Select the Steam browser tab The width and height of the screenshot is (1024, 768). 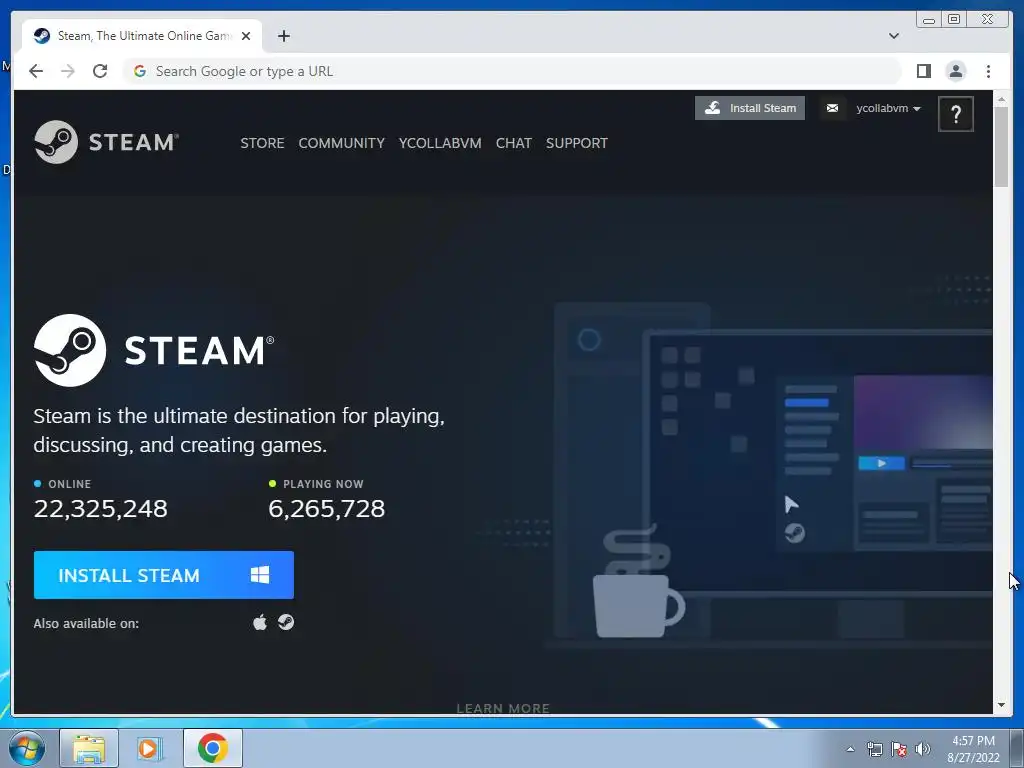point(142,36)
